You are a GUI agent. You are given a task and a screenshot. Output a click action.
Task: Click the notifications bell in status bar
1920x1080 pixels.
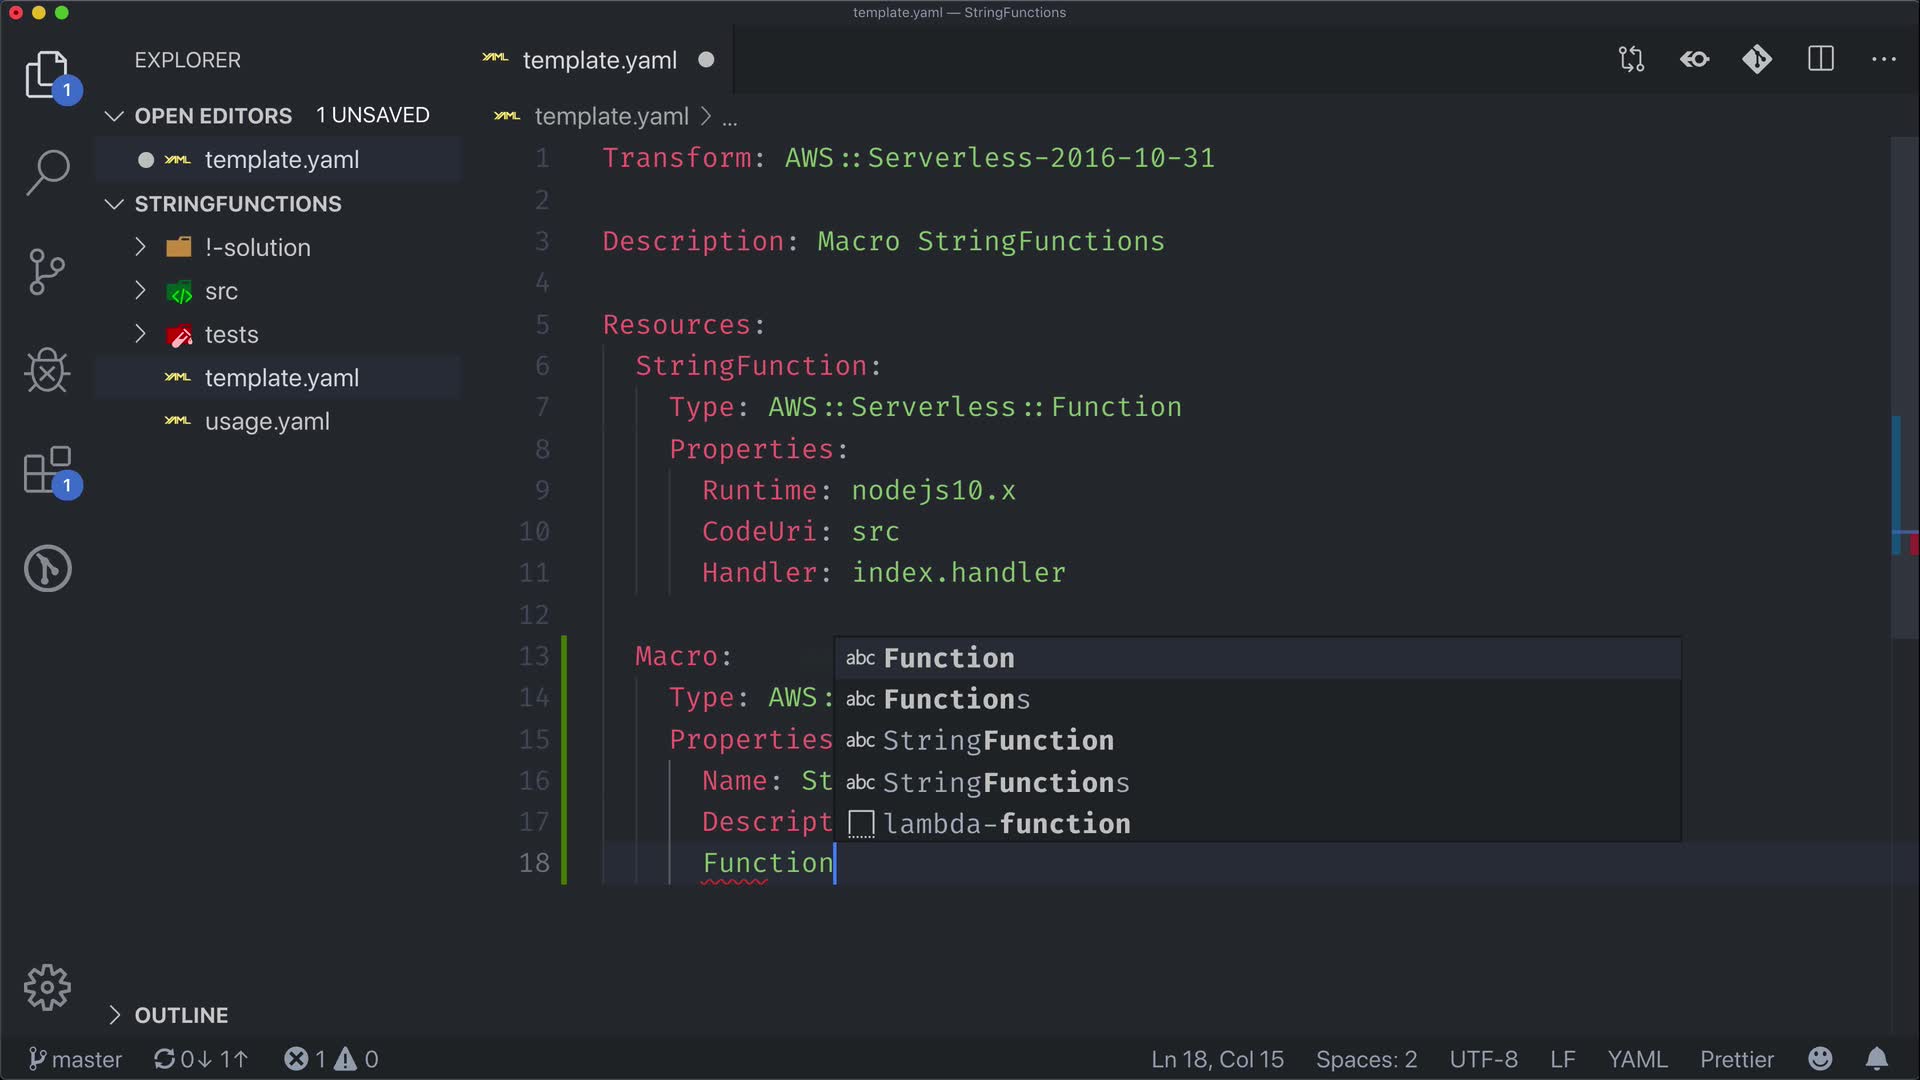(1877, 1059)
